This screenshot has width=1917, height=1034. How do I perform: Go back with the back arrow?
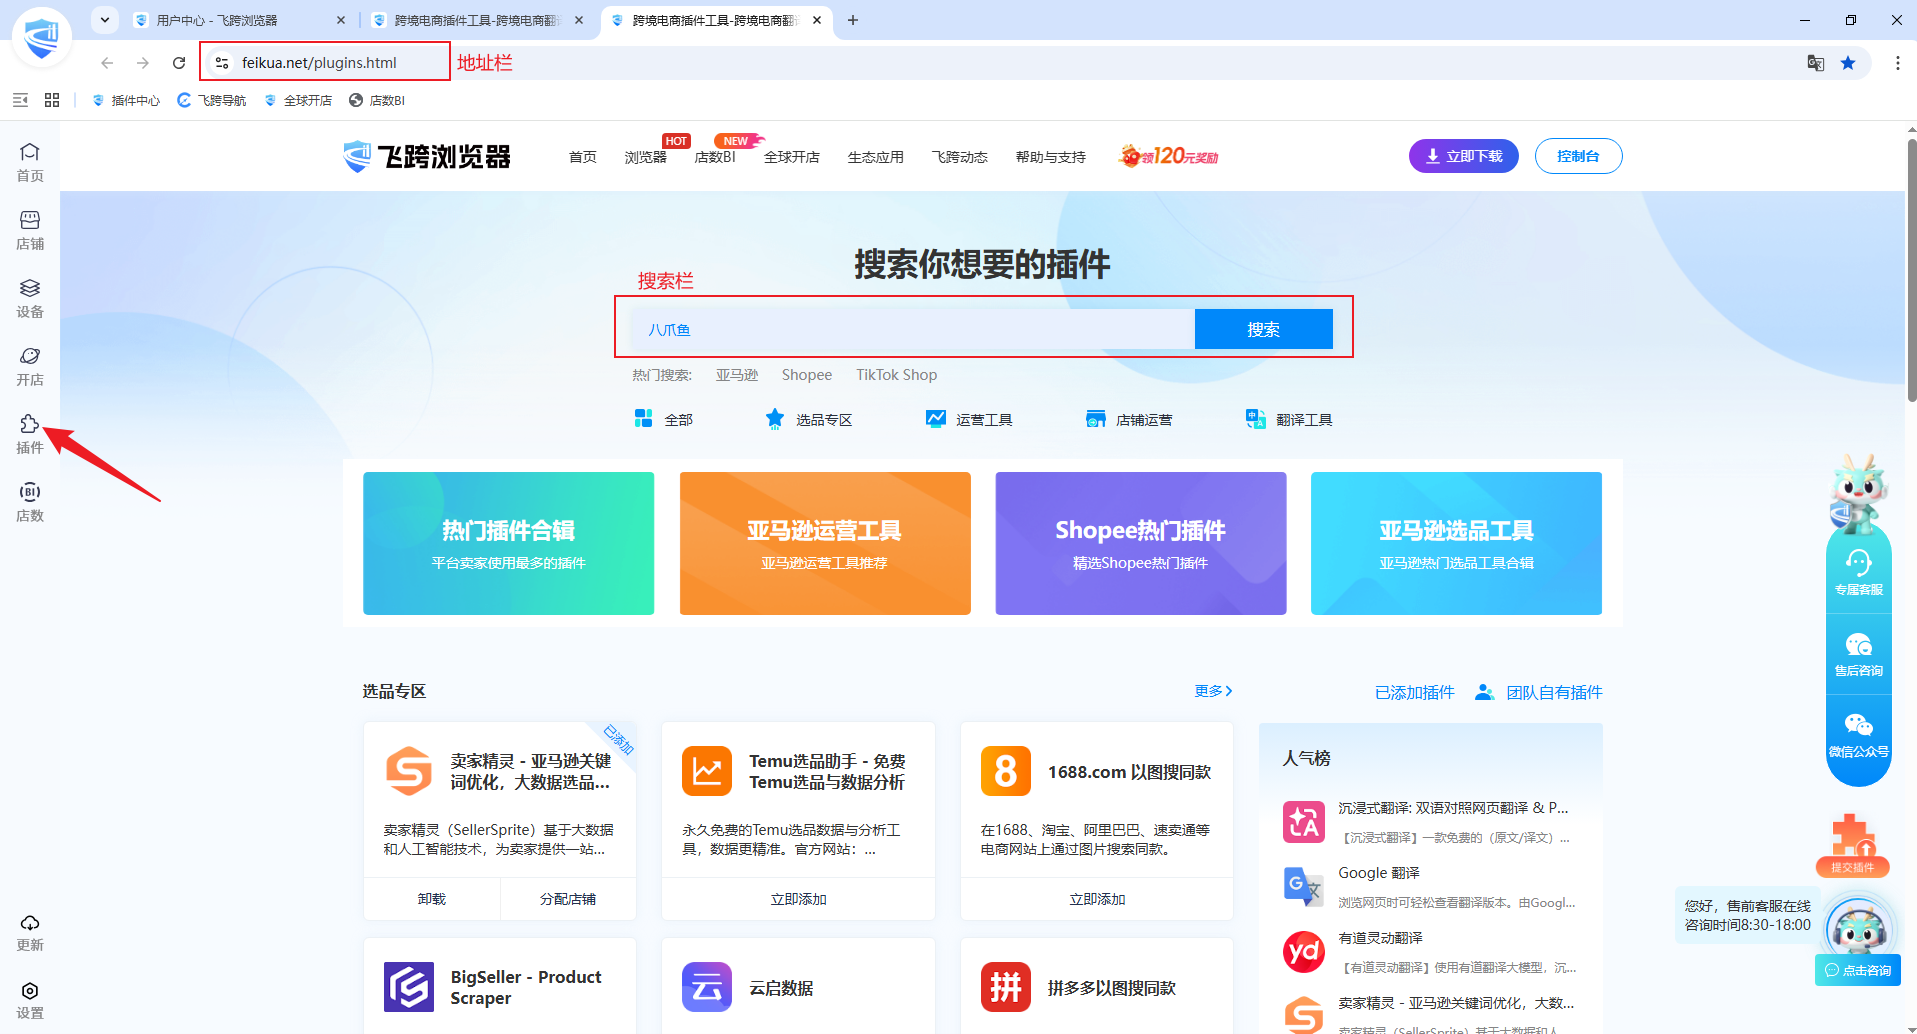tap(107, 63)
